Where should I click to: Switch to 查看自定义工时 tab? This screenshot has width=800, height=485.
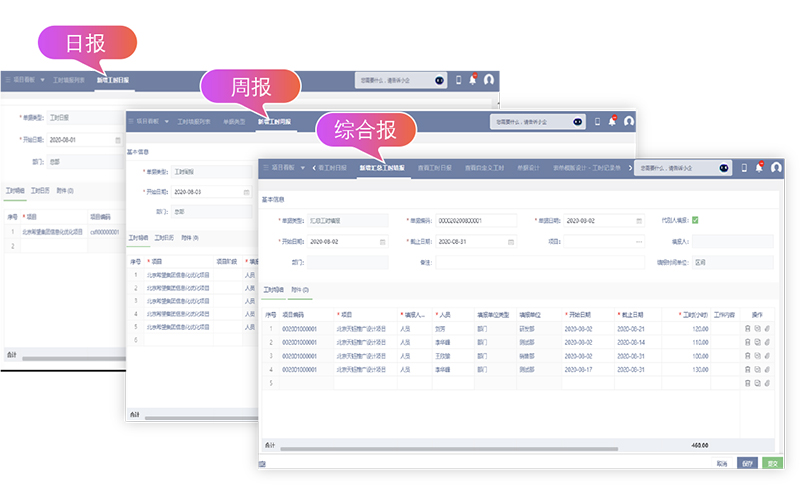point(484,168)
